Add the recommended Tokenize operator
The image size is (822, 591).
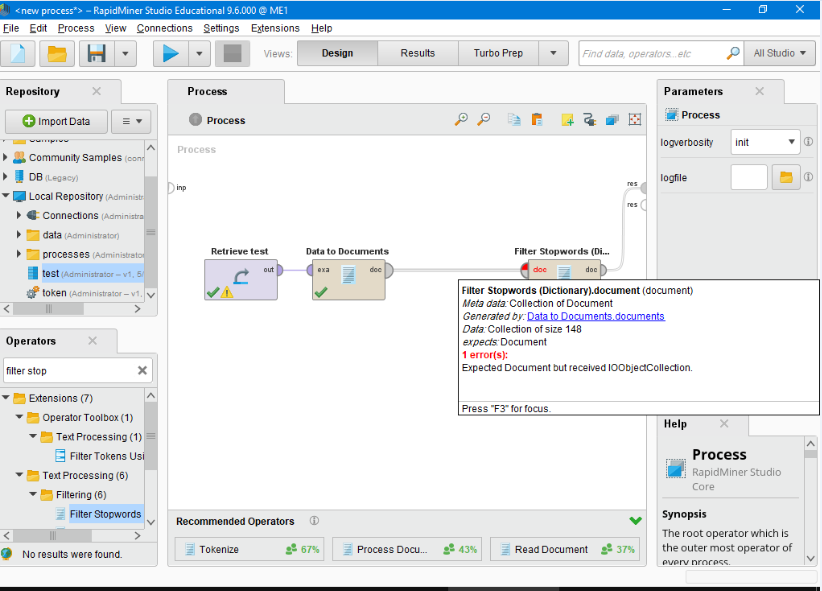point(250,549)
